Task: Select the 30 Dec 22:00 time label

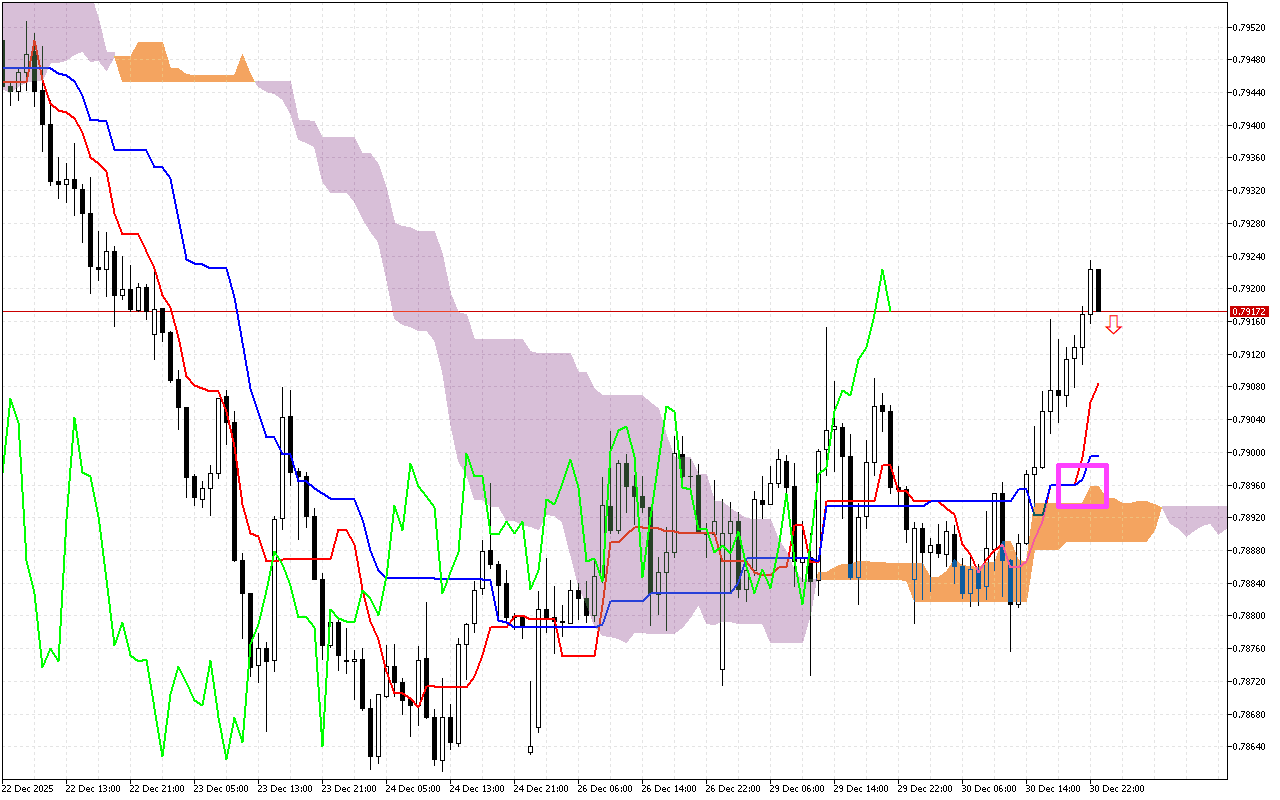Action: (1117, 788)
